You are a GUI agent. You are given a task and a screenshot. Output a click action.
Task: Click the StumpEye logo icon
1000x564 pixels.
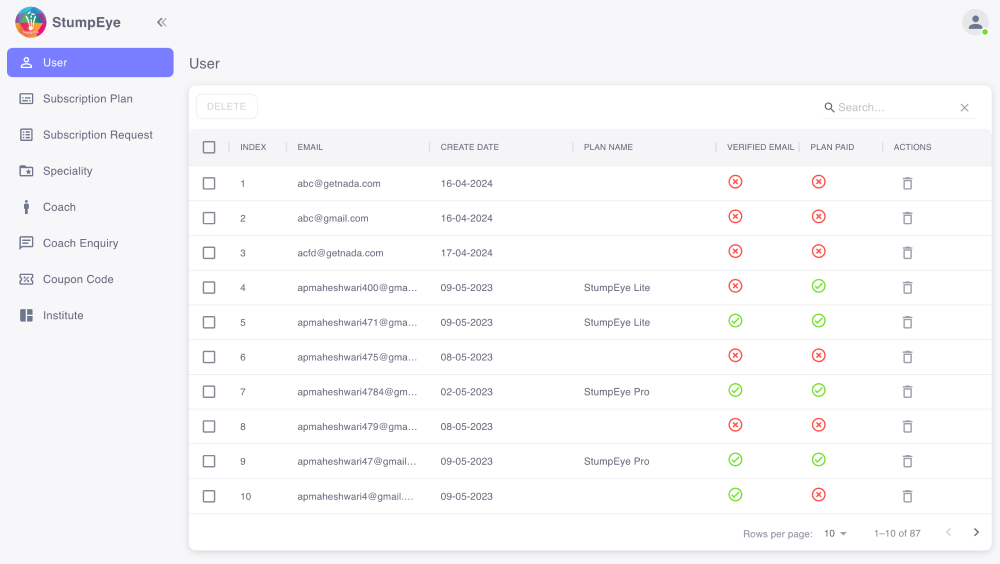pos(31,22)
